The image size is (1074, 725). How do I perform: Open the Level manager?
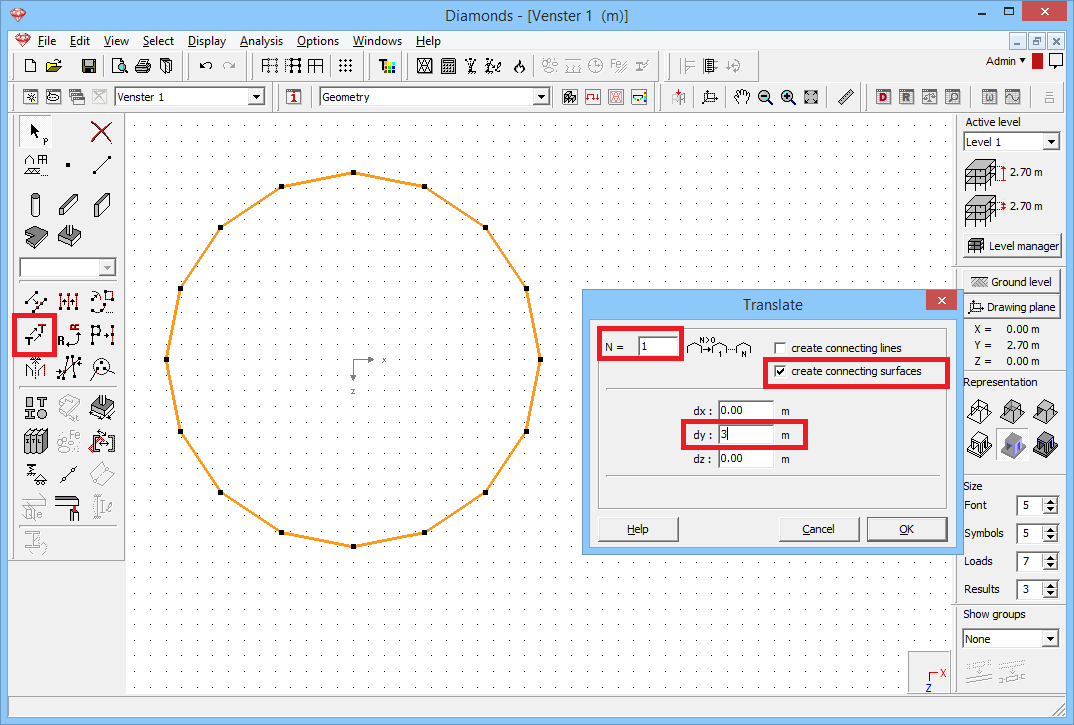(x=1012, y=246)
